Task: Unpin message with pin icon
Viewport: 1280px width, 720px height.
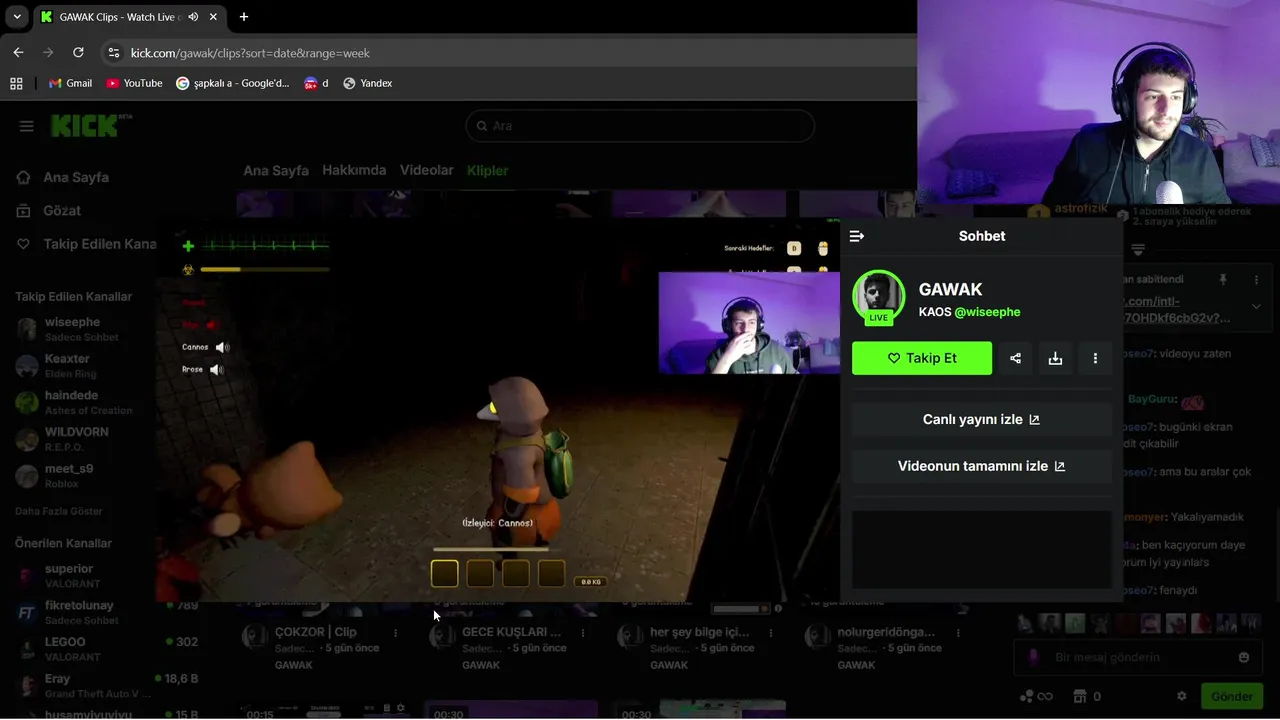Action: pos(1222,280)
